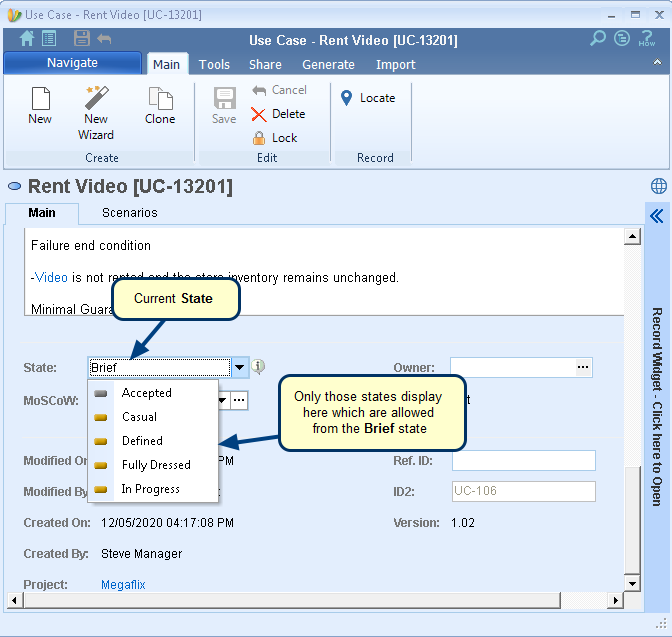This screenshot has height=637, width=672.
Task: Locate the record with the pin icon
Action: click(x=368, y=98)
